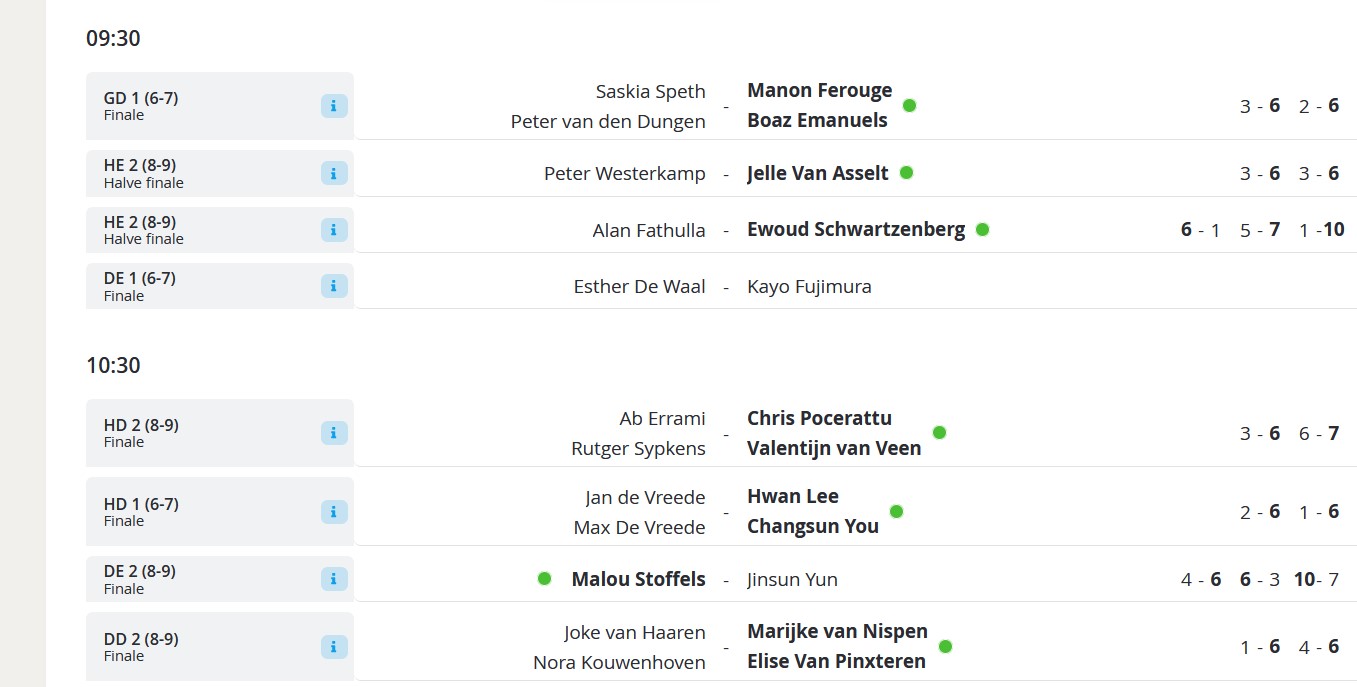Screen dimensions: 1357x687
Task: Click winner dot next to Malou Stoffels
Action: point(544,578)
